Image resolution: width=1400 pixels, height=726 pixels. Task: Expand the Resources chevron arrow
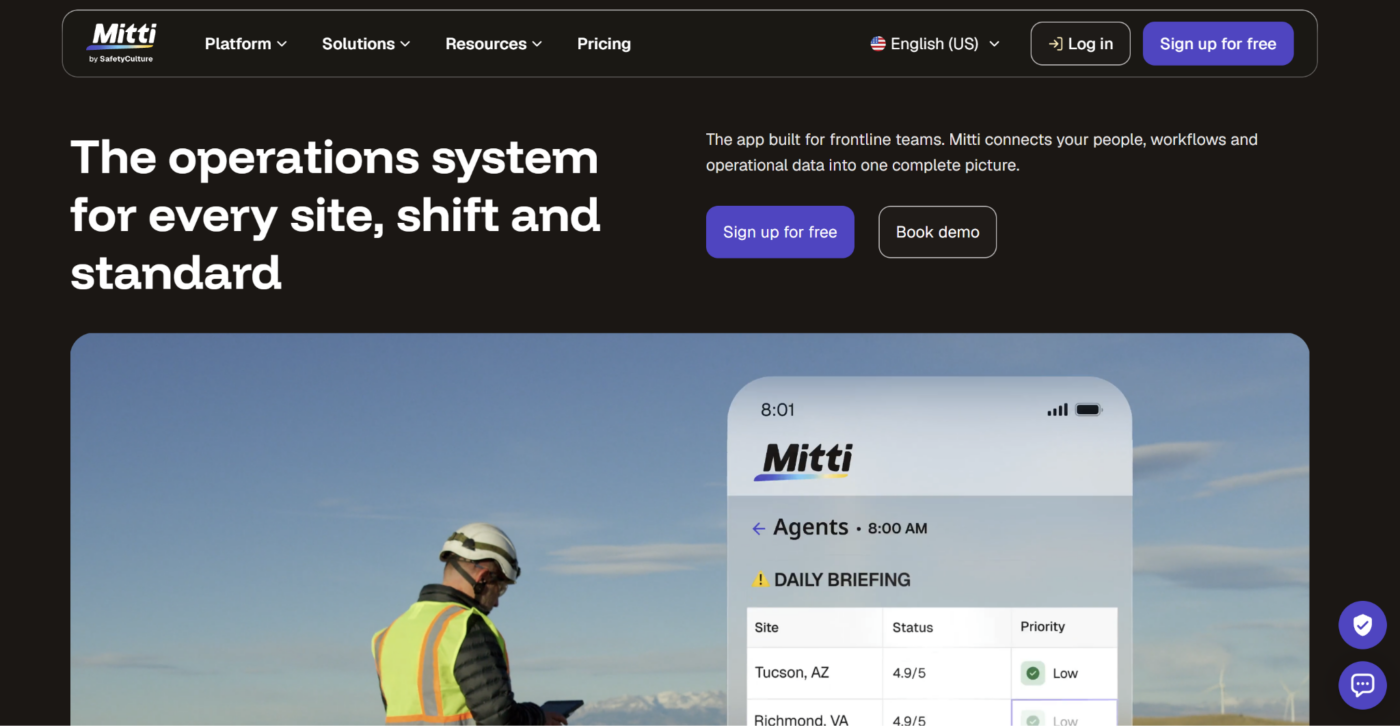click(x=537, y=44)
